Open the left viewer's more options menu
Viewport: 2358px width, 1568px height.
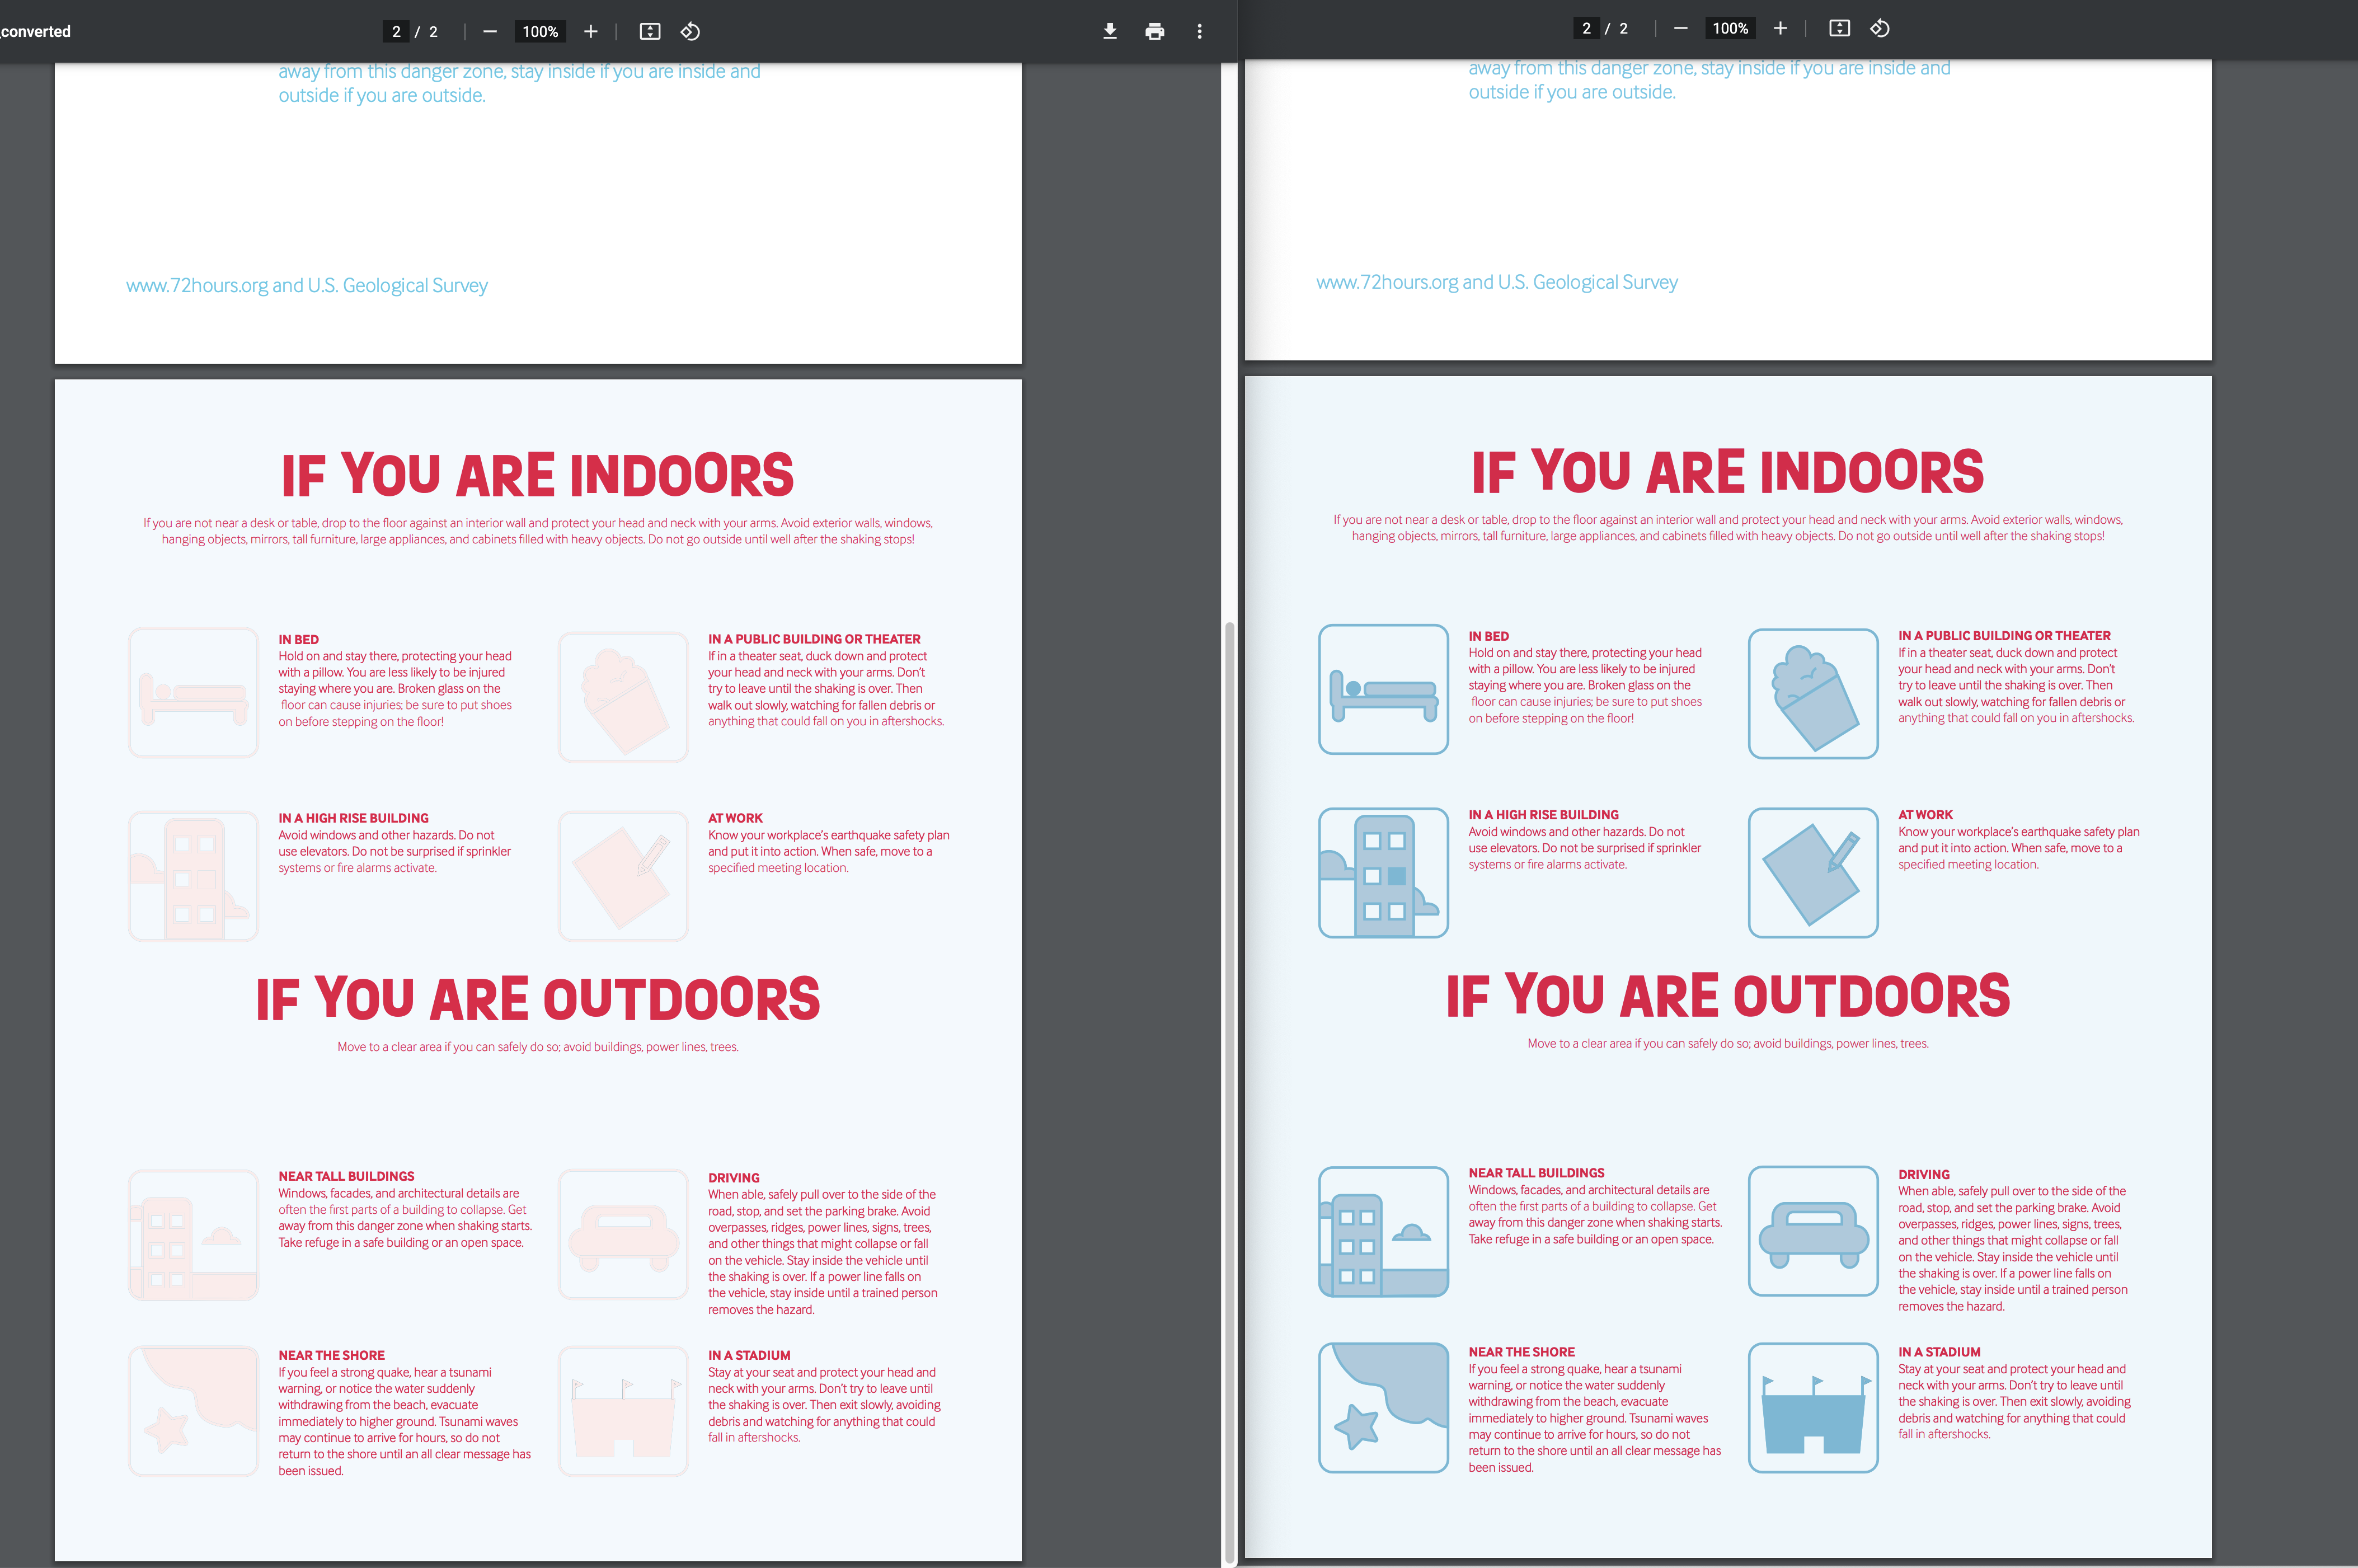click(x=1199, y=31)
